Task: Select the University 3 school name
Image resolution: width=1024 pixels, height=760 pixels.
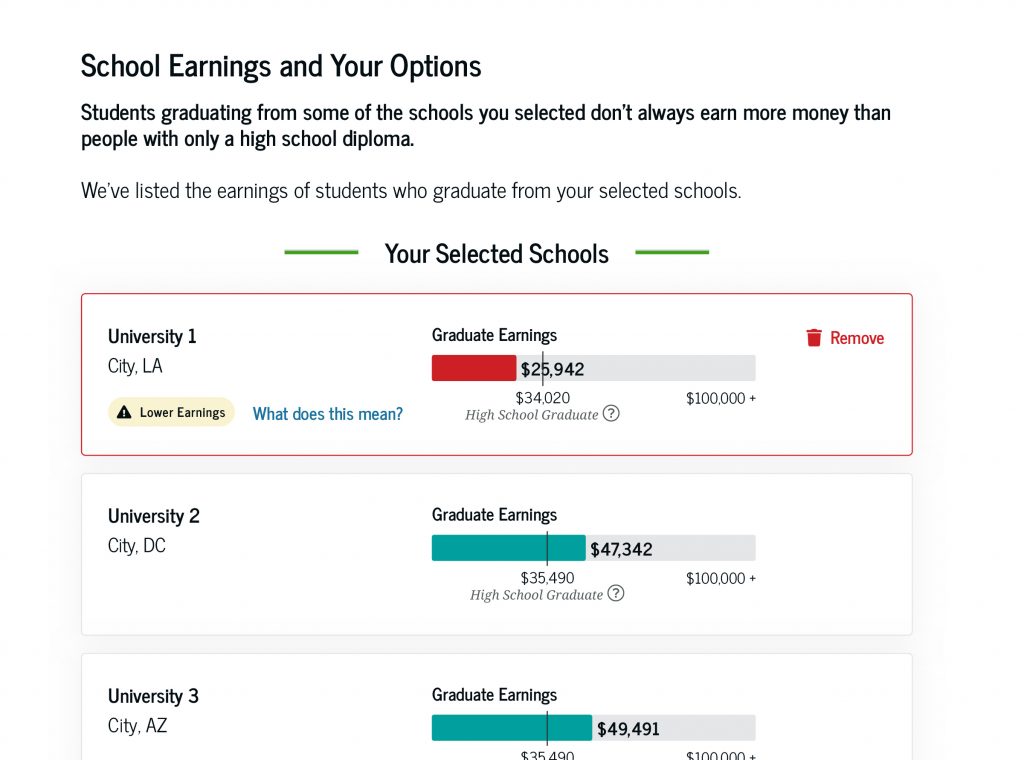Action: (153, 696)
